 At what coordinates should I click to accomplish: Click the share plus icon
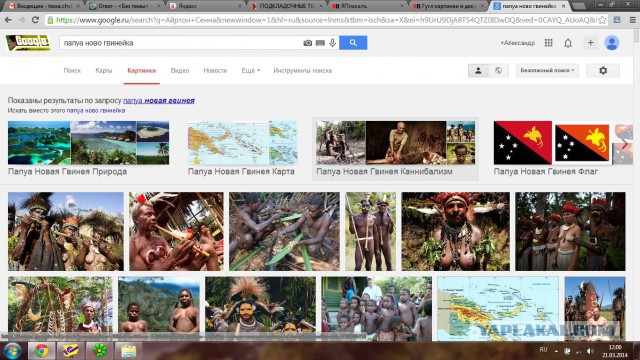[590, 43]
